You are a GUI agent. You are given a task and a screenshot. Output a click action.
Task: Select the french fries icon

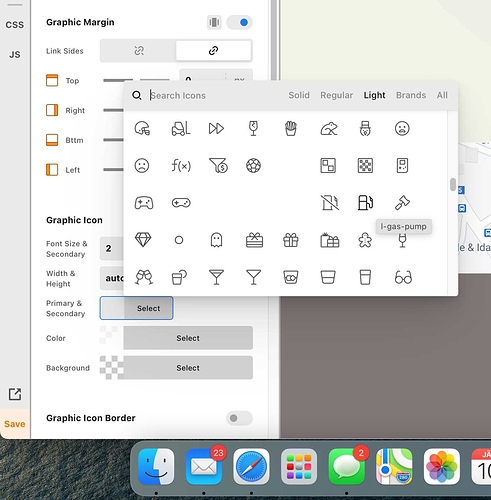tap(291, 128)
